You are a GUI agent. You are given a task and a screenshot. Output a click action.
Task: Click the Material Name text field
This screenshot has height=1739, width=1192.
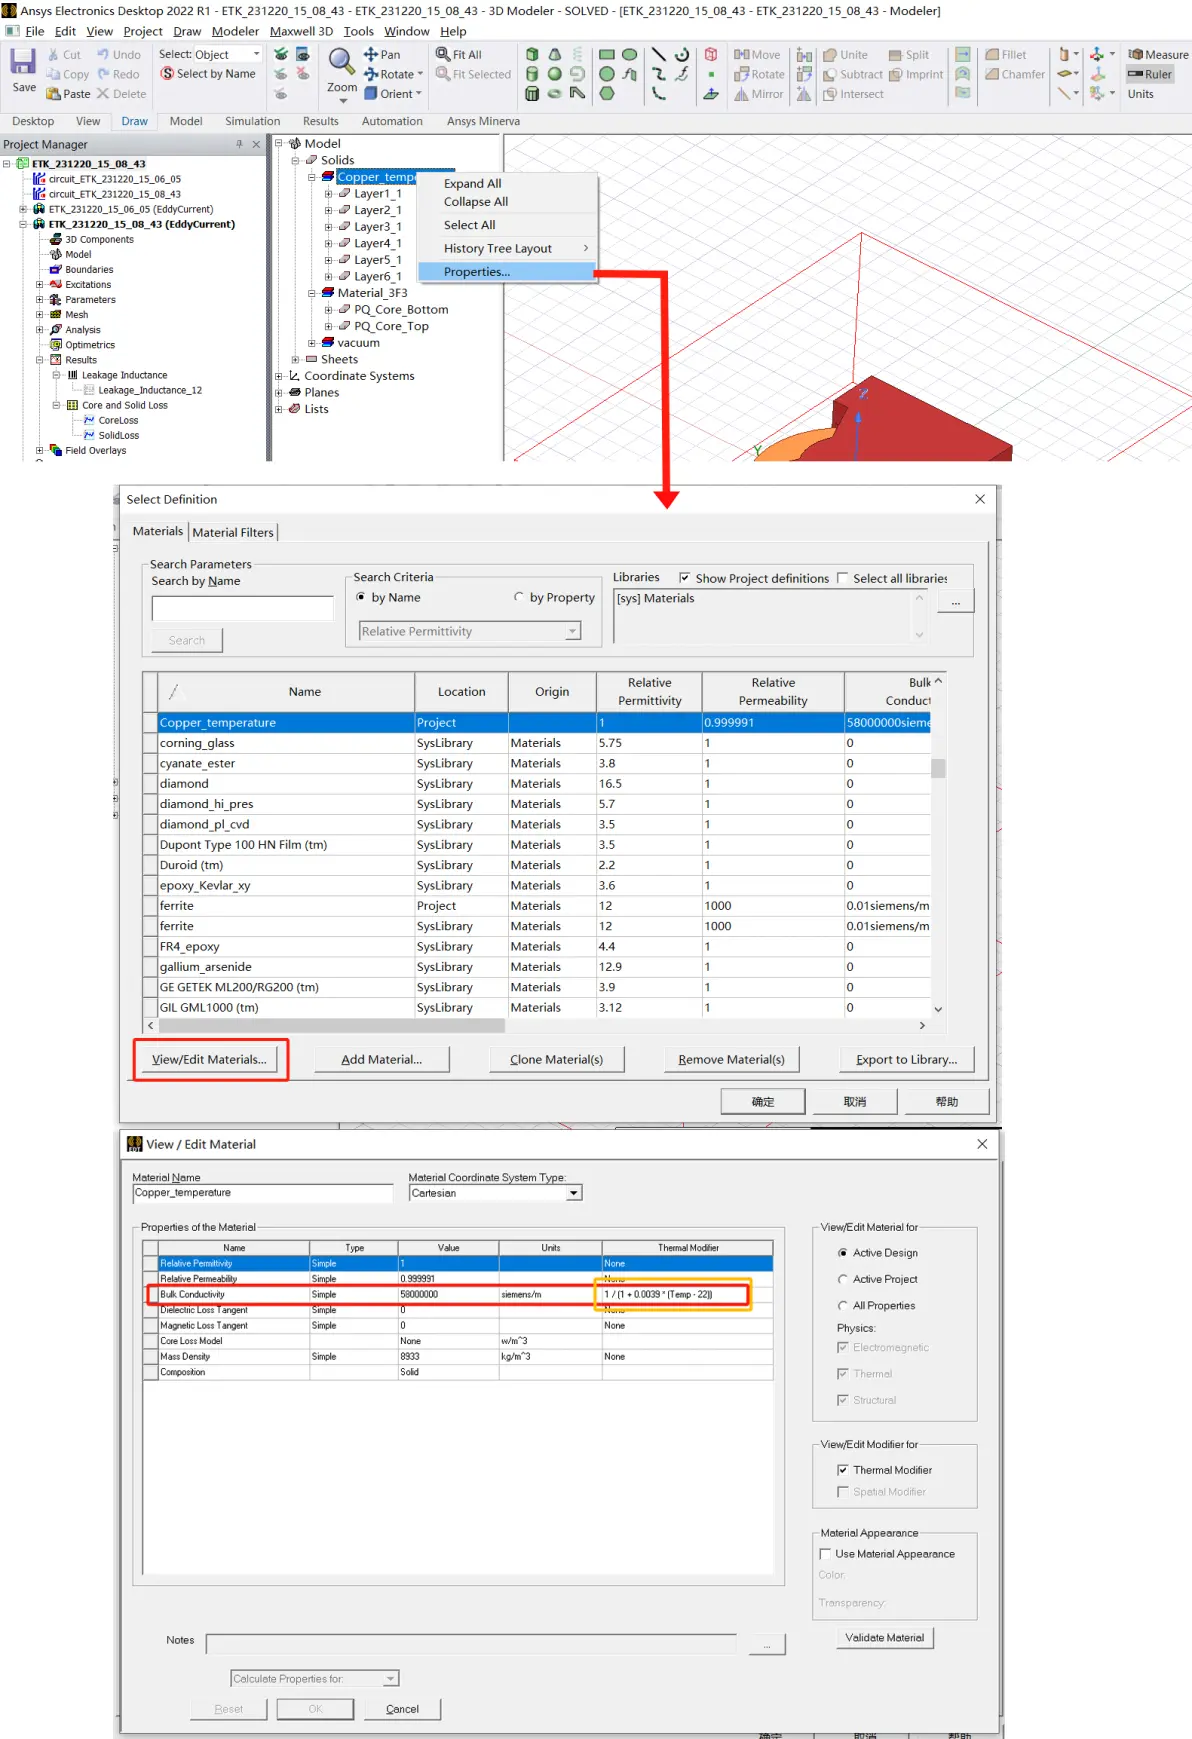(263, 1193)
